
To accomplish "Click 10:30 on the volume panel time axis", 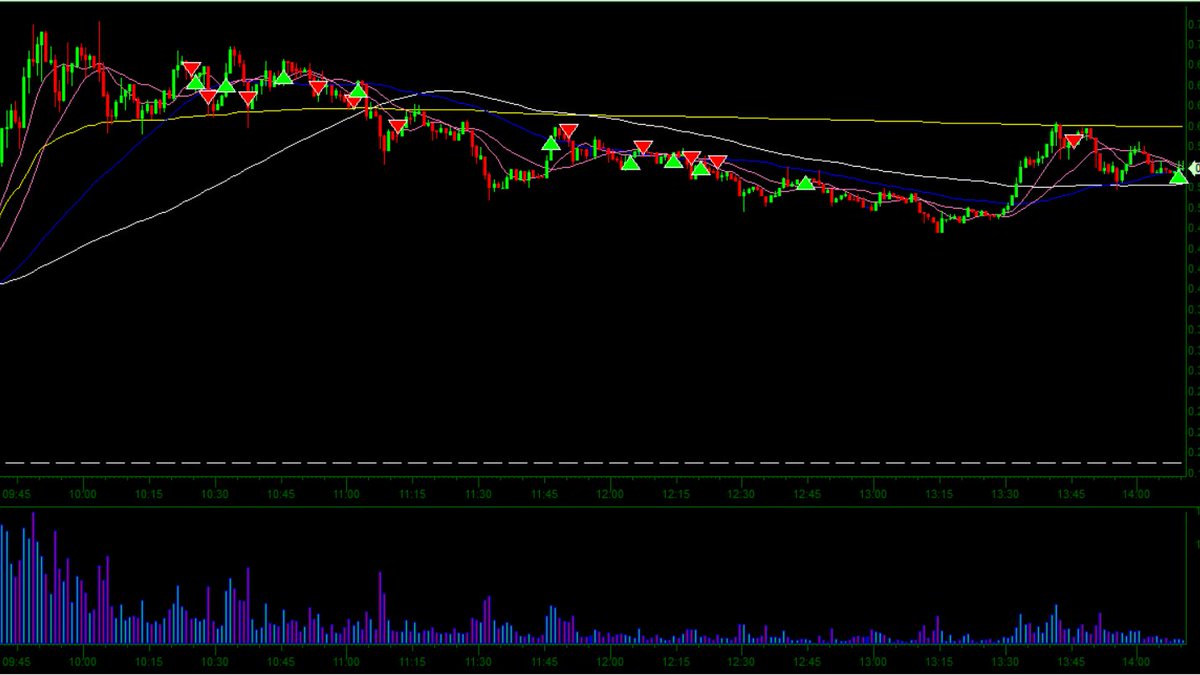I will (x=214, y=661).
